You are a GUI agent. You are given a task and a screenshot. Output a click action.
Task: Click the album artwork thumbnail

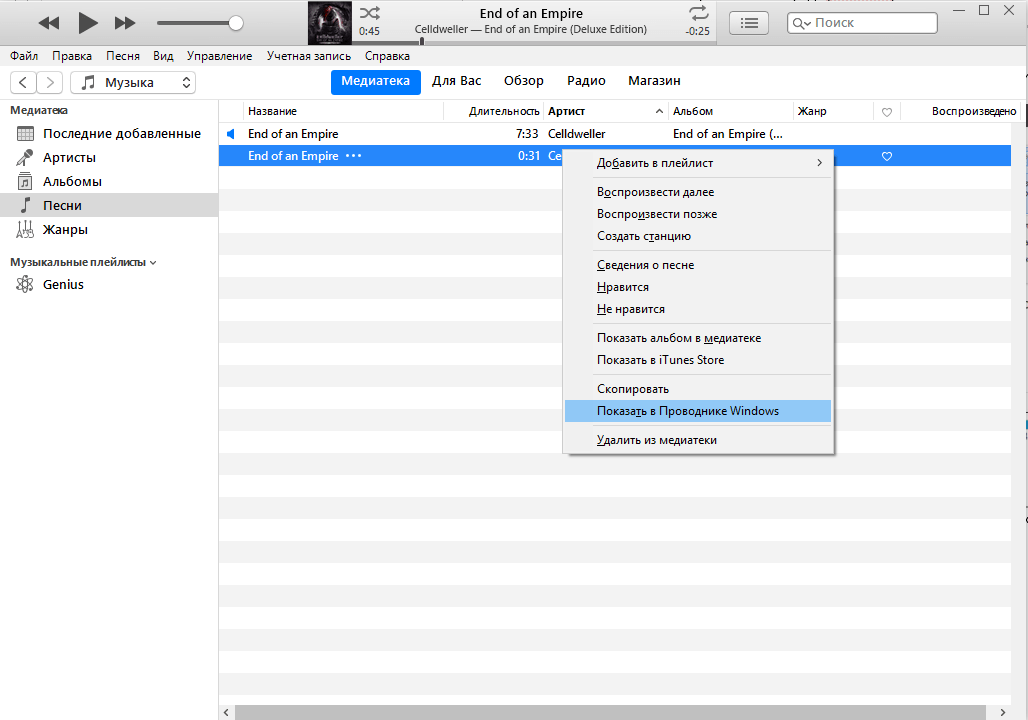click(329, 22)
